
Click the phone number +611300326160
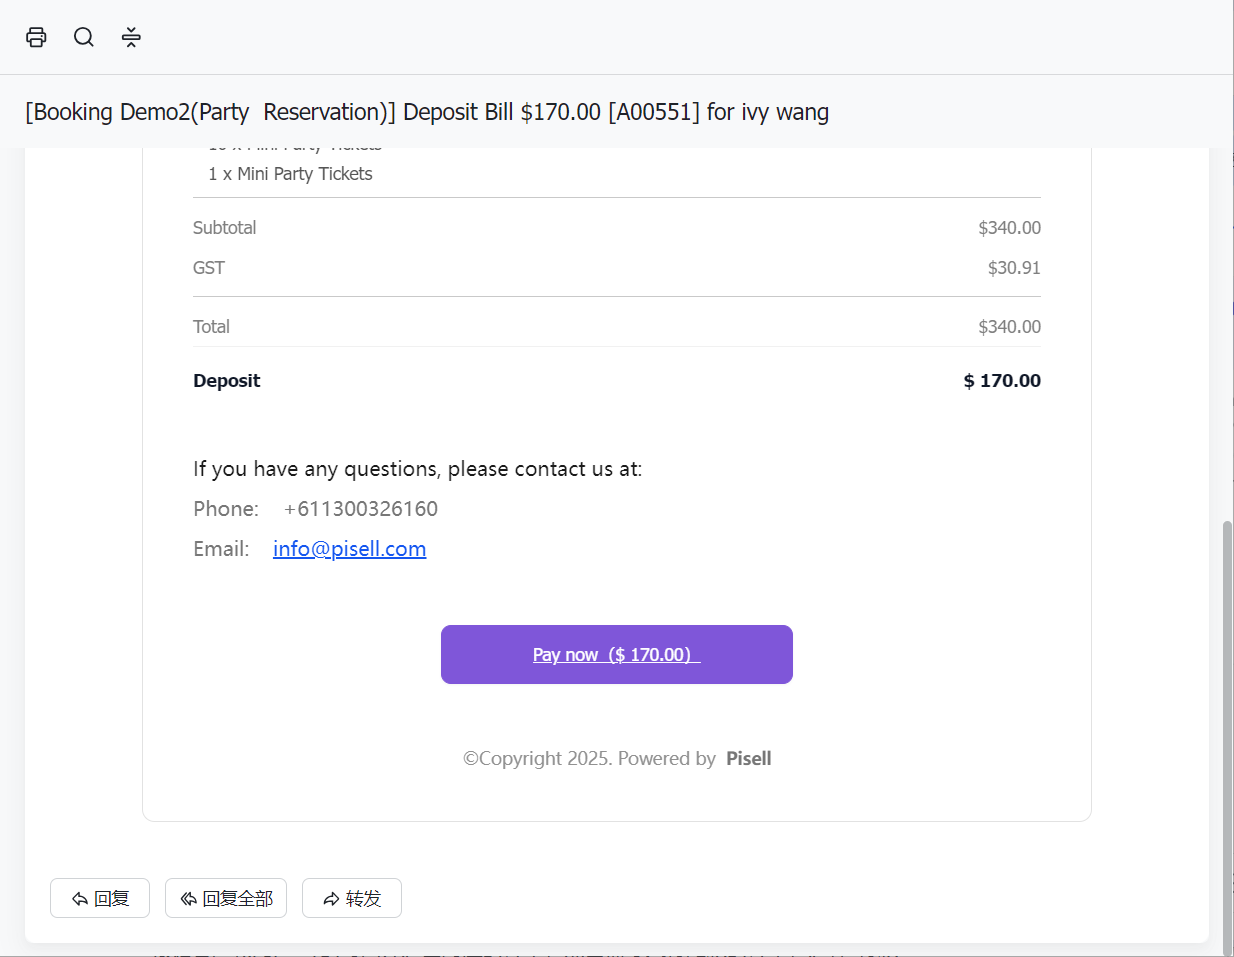[x=361, y=509]
